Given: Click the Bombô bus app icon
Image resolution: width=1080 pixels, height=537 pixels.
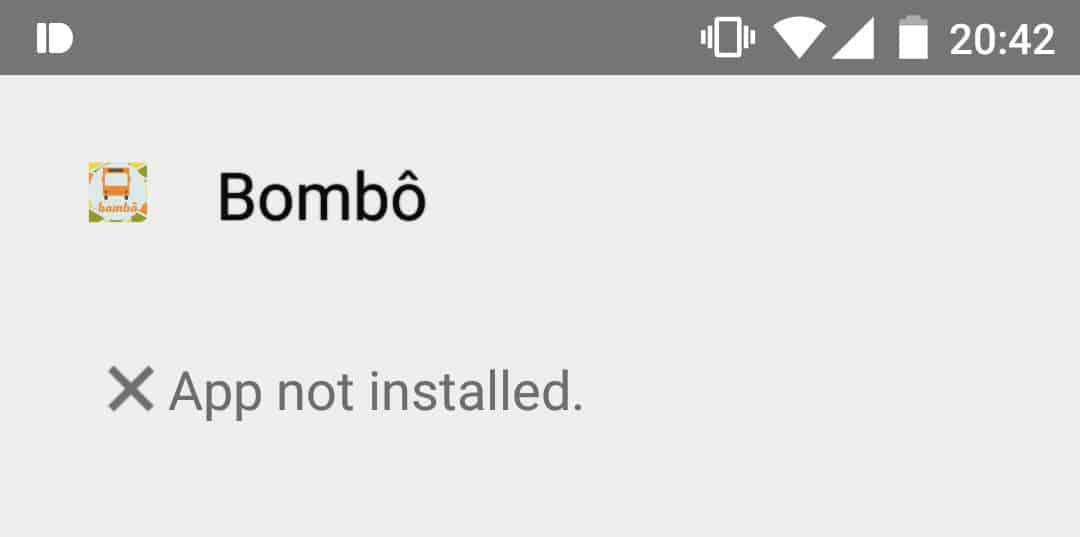Looking at the screenshot, I should click(118, 192).
